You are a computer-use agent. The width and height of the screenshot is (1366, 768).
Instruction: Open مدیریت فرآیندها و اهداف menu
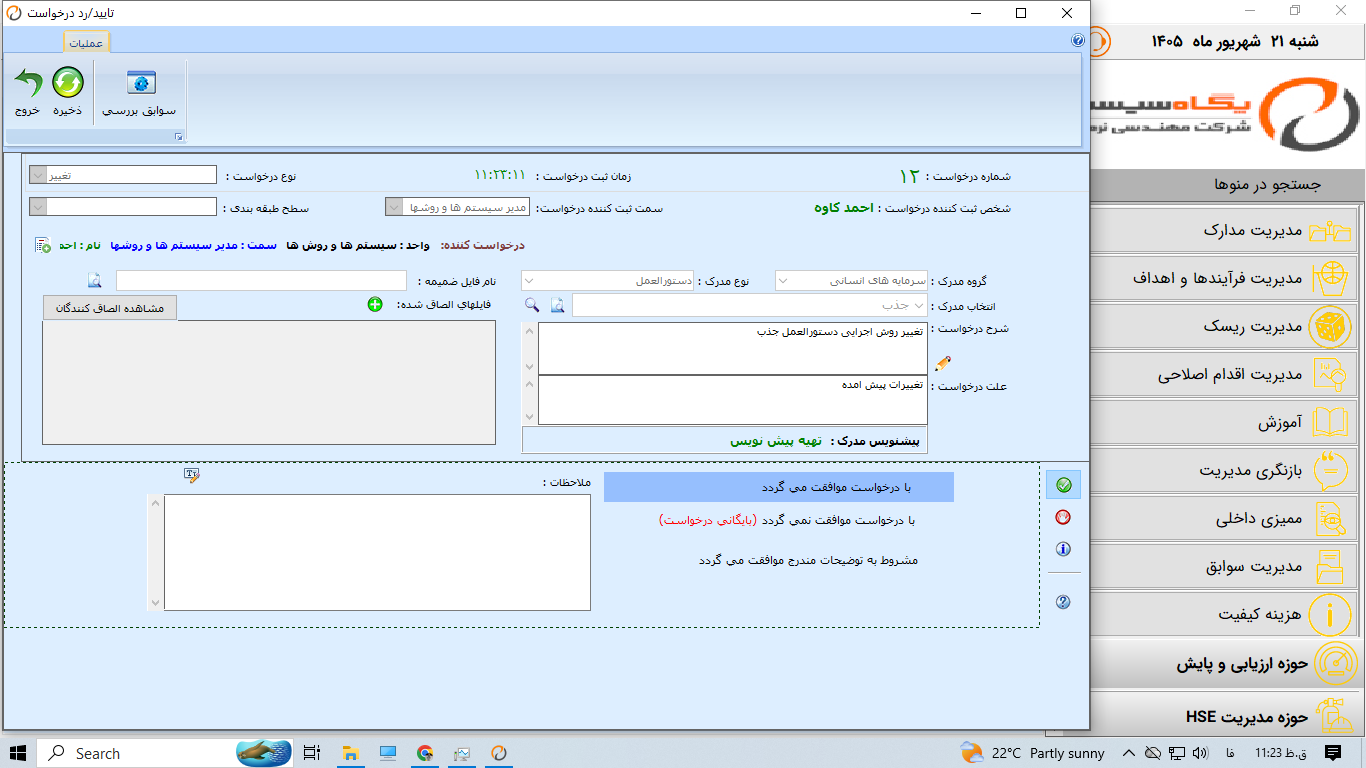pyautogui.click(x=1224, y=278)
